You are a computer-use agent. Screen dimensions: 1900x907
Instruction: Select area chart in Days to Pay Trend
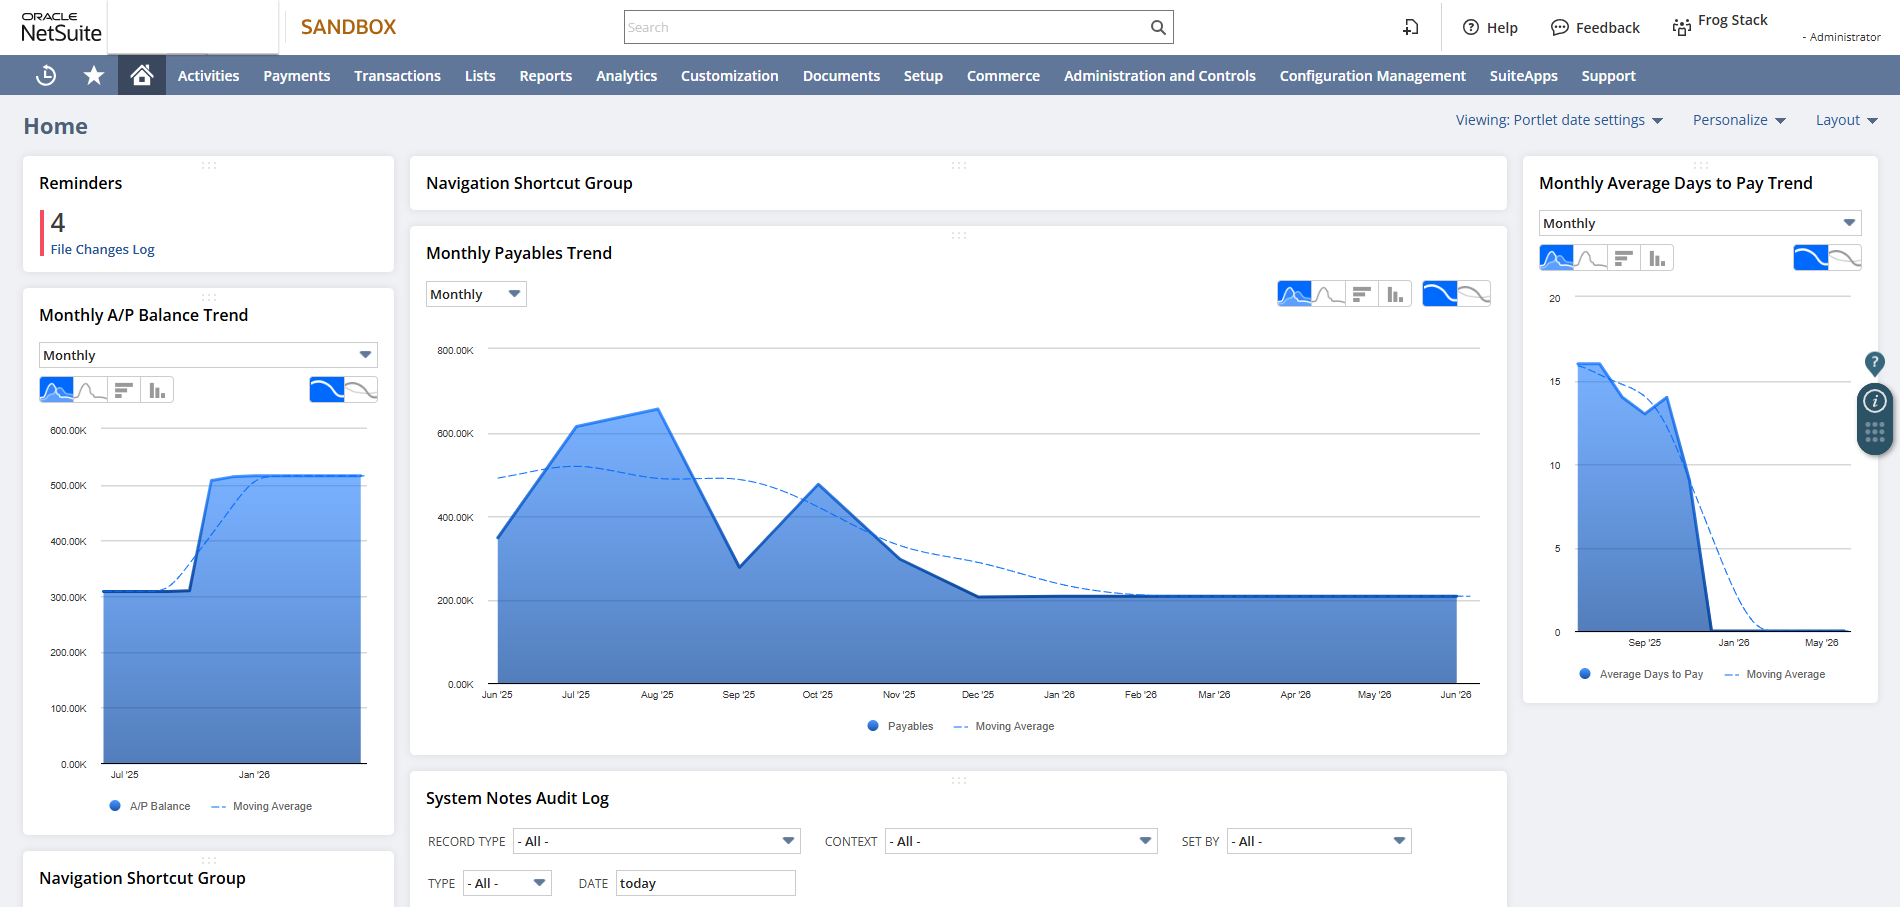(x=1556, y=258)
